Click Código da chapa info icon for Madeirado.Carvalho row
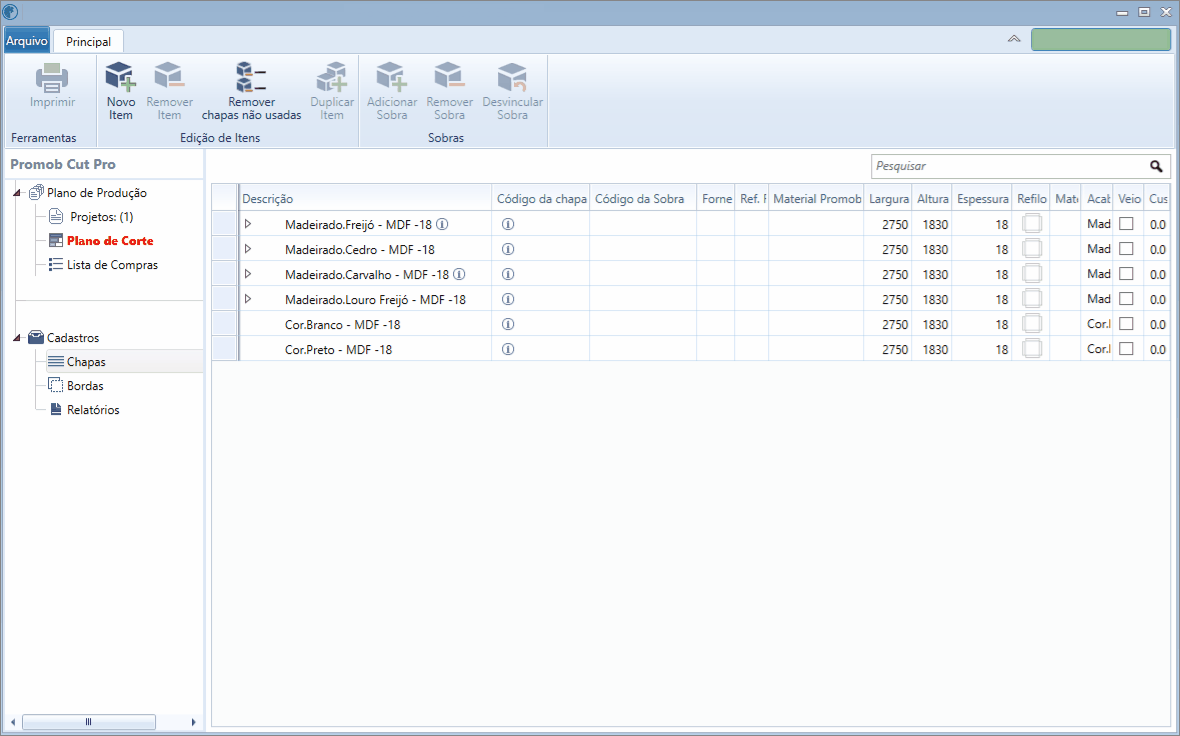 [x=508, y=275]
